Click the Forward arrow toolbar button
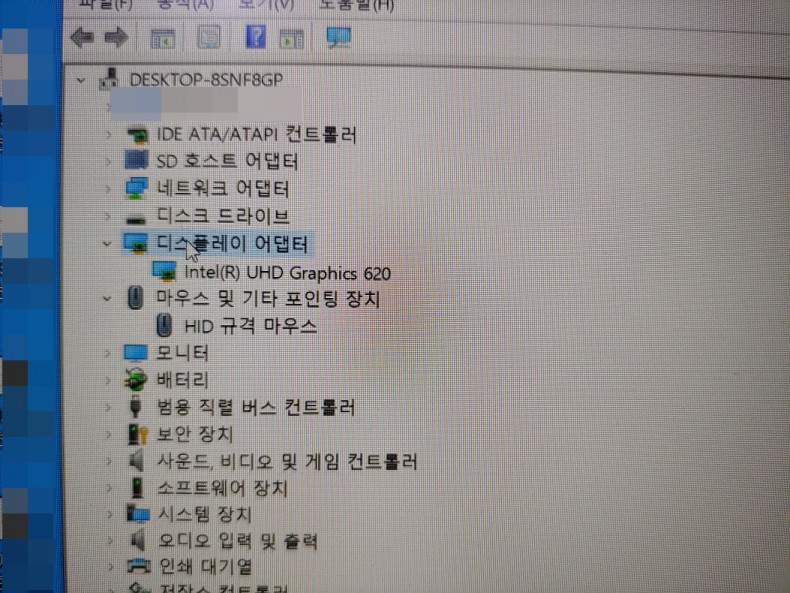790x593 pixels. click(116, 38)
